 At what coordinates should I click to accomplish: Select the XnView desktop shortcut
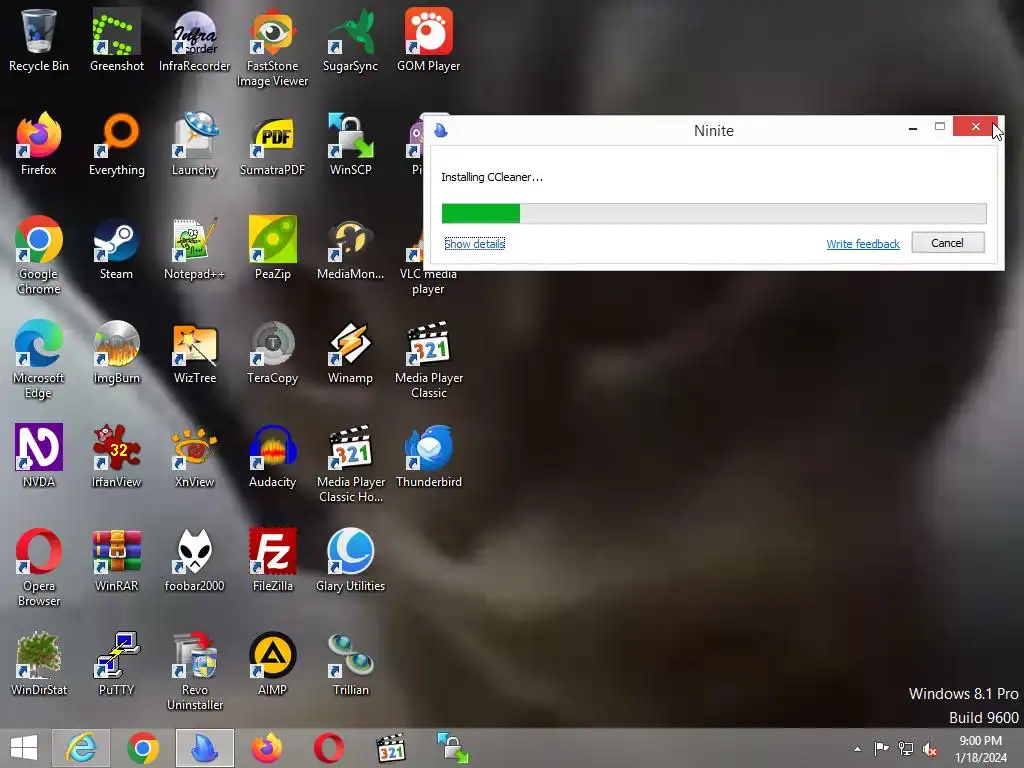coord(195,456)
